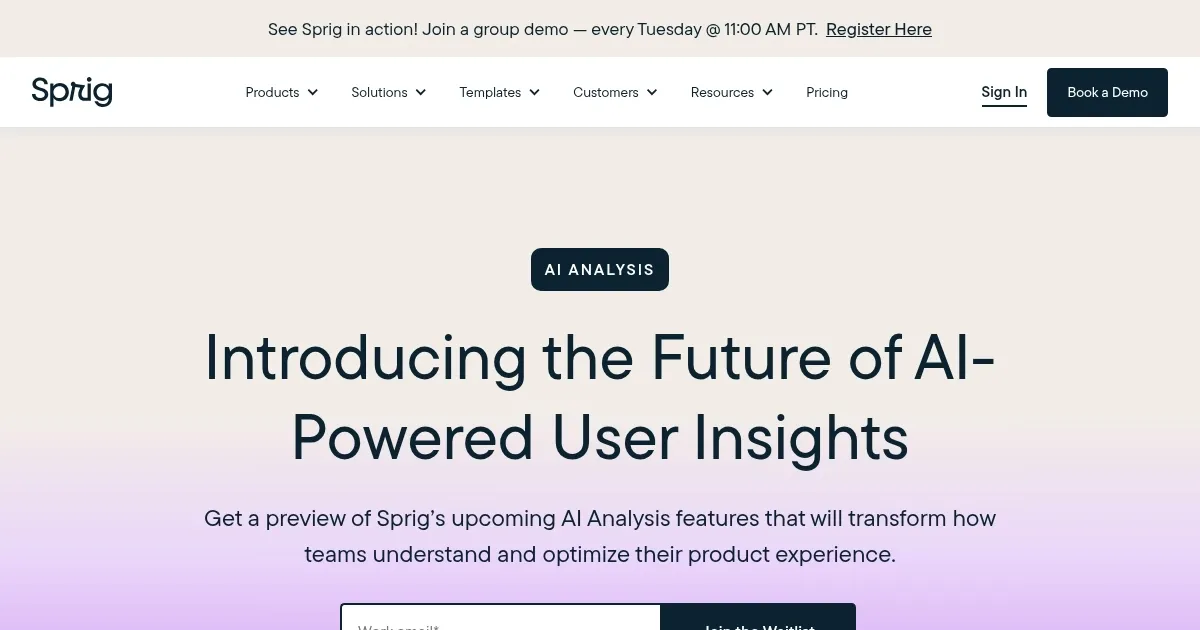Viewport: 1200px width, 630px height.
Task: Click the Sprig logo to go home
Action: pos(71,92)
